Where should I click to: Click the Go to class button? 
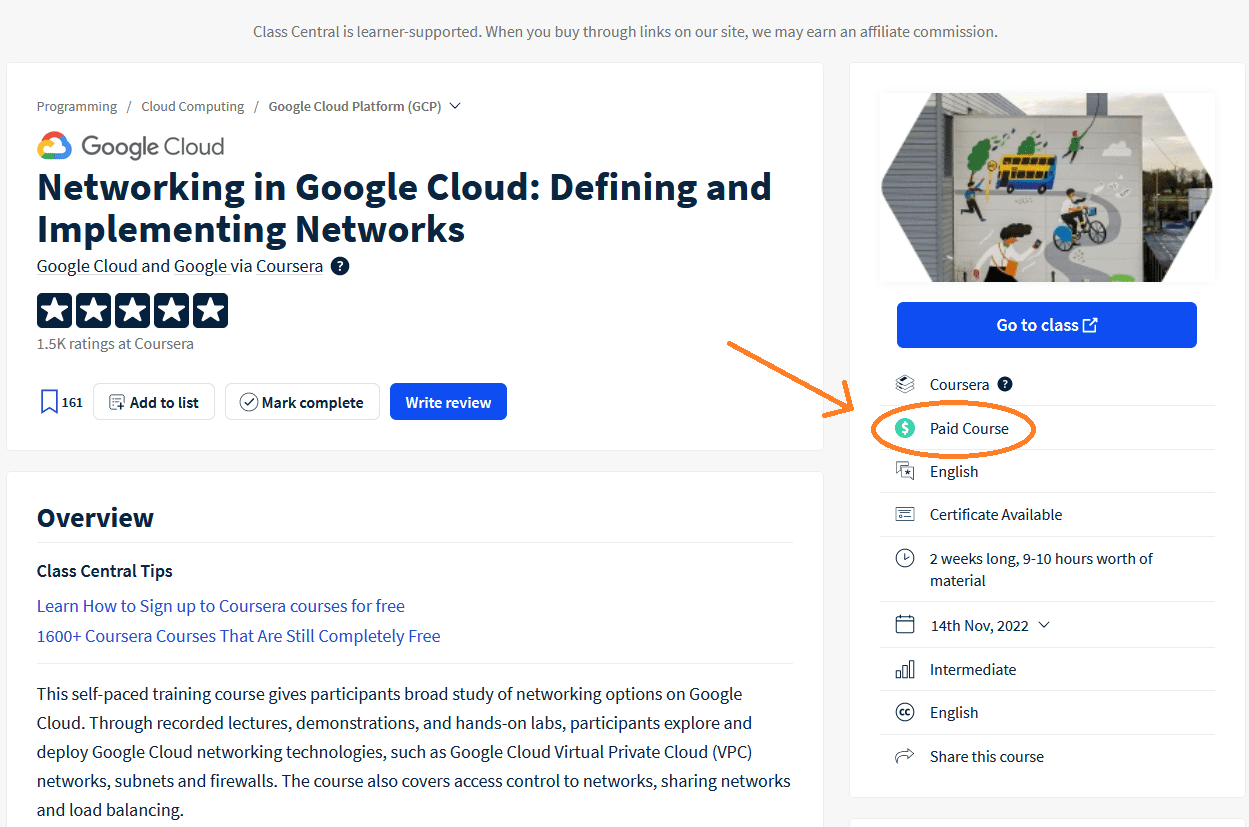coord(1046,325)
